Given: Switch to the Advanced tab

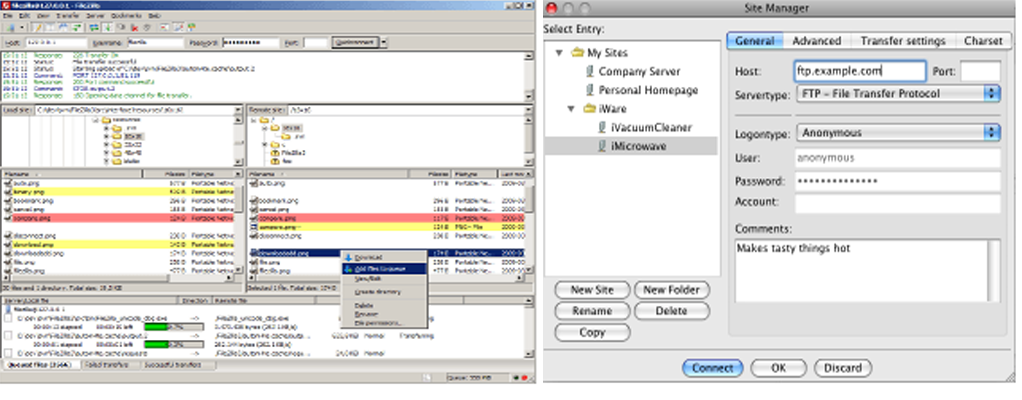Looking at the screenshot, I should 816,41.
